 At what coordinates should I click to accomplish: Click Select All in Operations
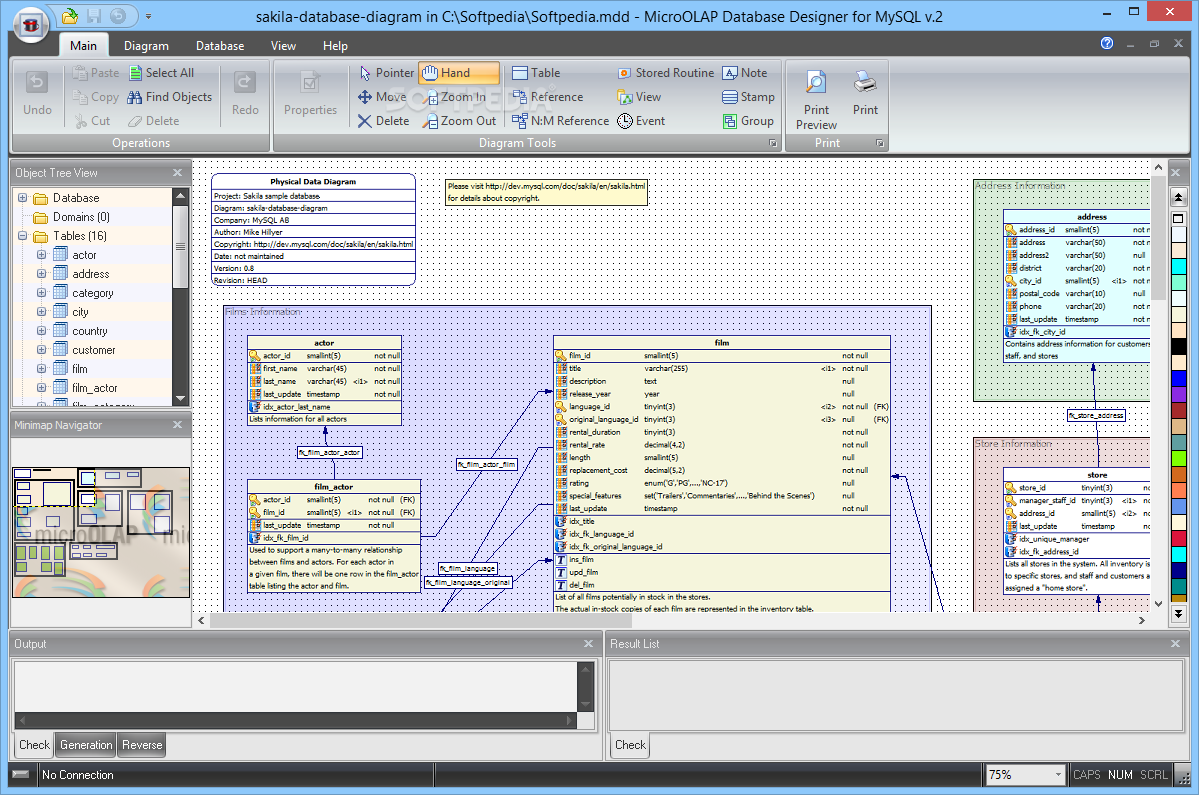[161, 73]
